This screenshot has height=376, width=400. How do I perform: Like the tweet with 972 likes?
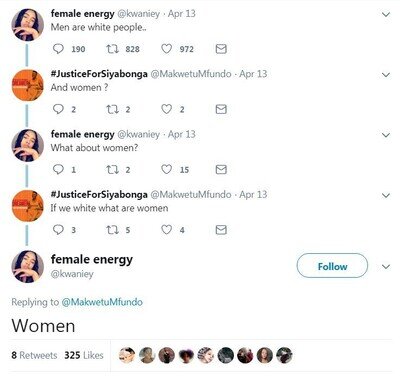166,49
